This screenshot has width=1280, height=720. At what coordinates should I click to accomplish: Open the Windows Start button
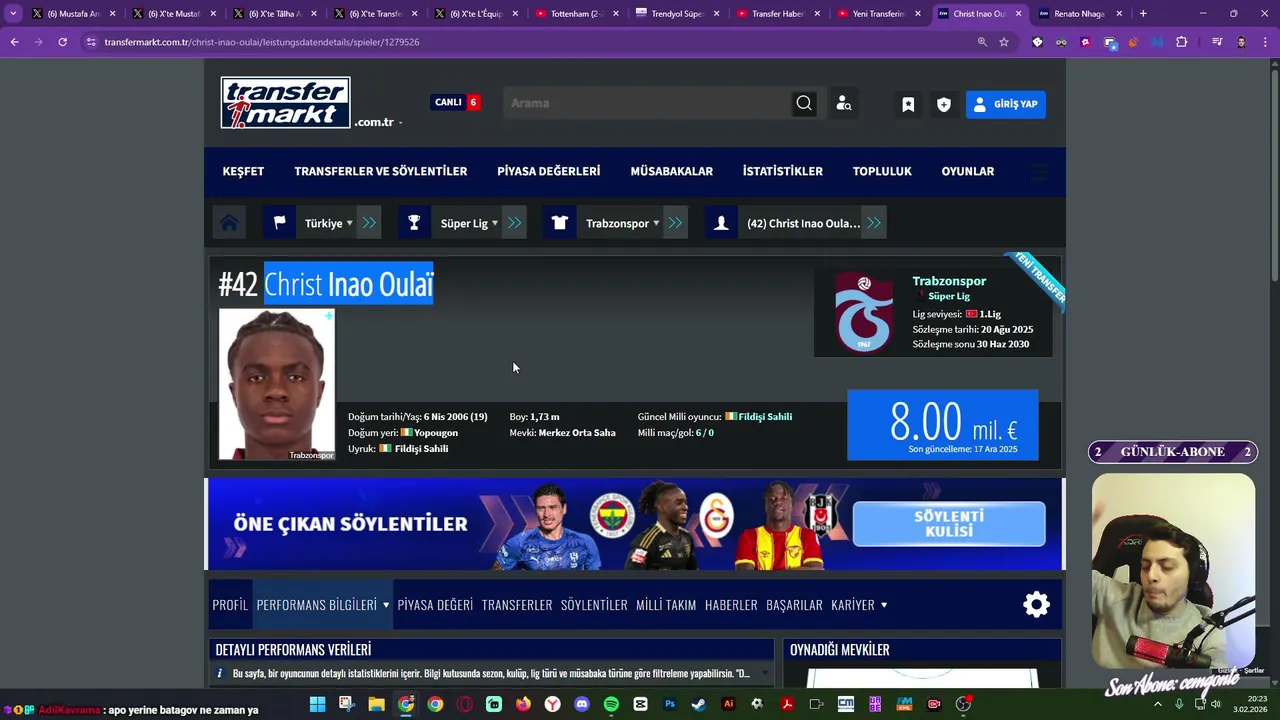[317, 704]
